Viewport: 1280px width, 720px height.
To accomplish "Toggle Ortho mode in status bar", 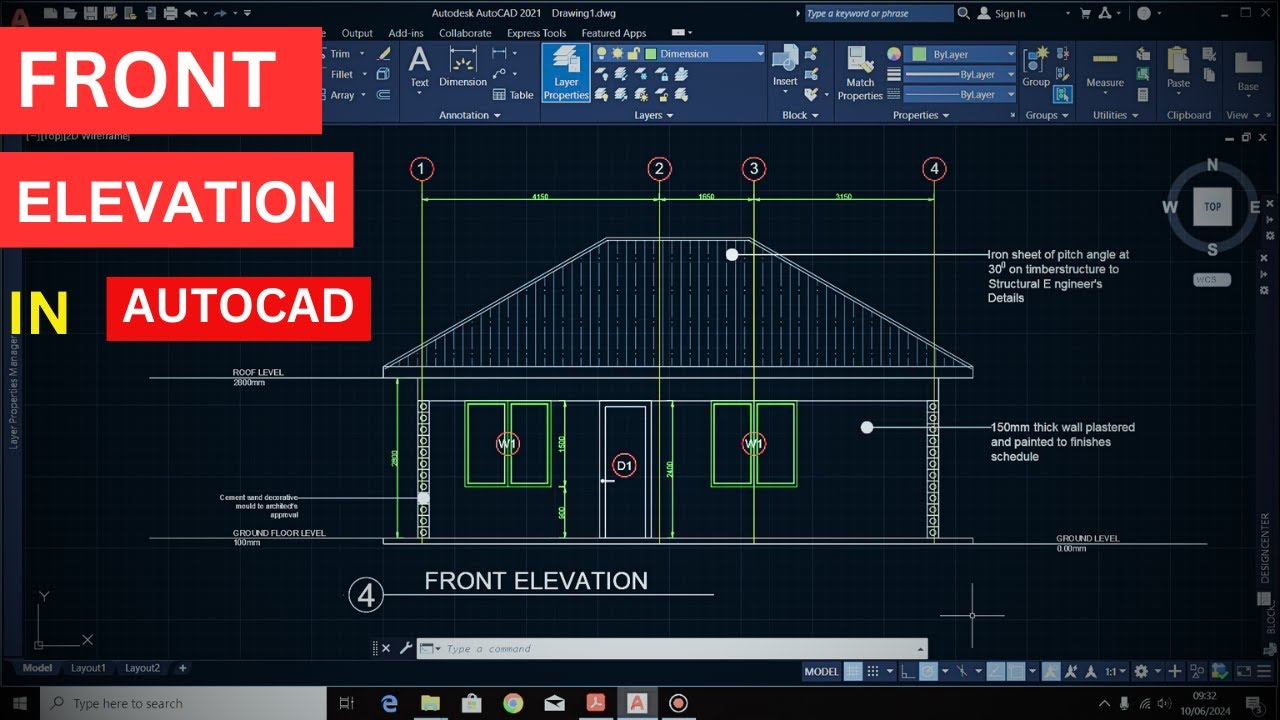I will (906, 672).
